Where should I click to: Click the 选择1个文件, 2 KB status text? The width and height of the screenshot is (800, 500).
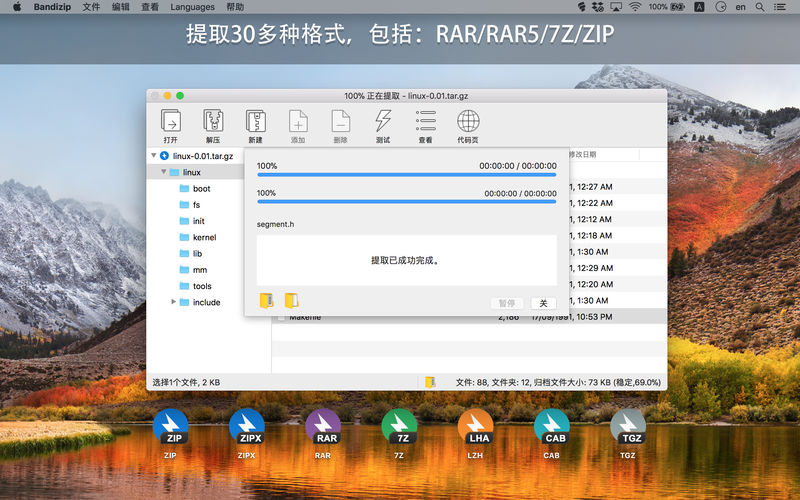coord(186,382)
